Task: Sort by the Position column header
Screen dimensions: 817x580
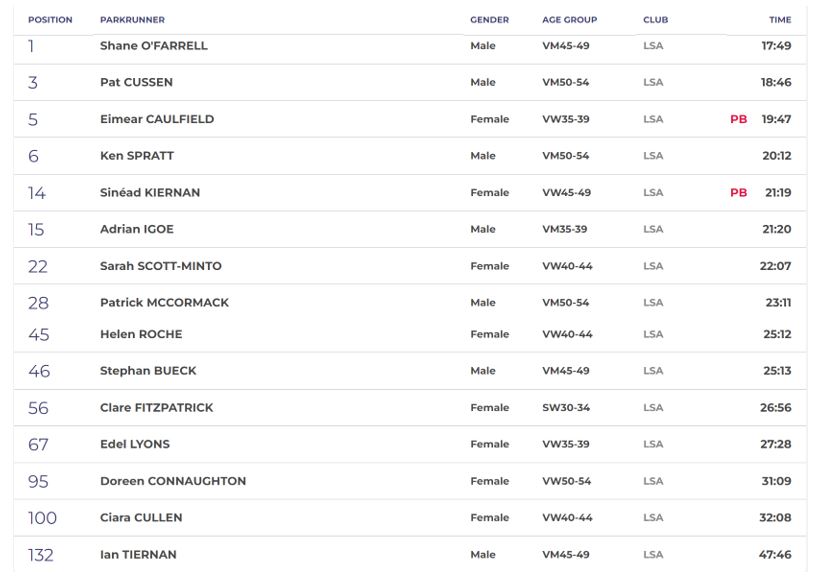Action: click(x=50, y=20)
